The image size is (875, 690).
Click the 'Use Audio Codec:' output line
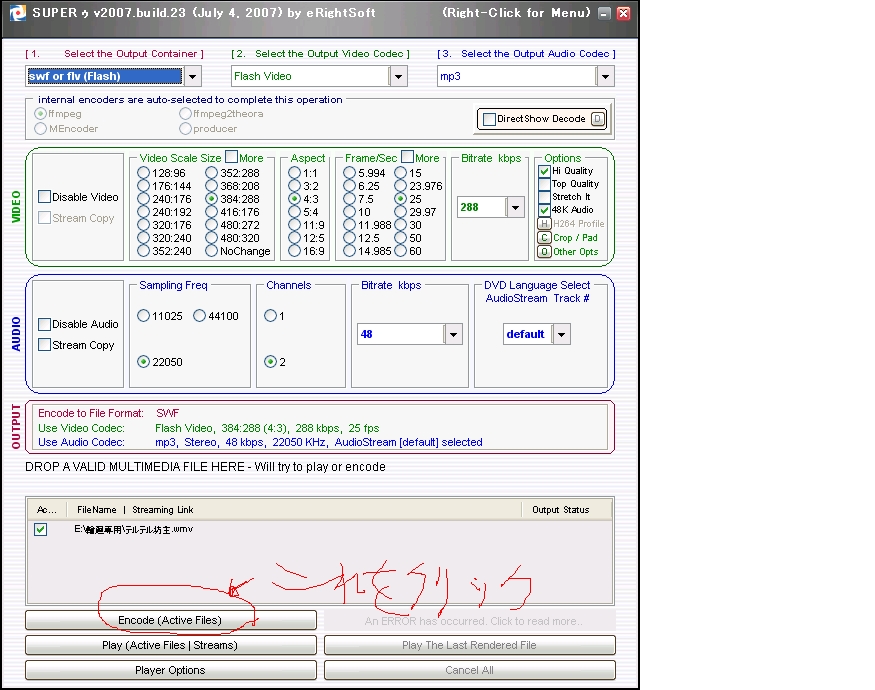click(260, 442)
